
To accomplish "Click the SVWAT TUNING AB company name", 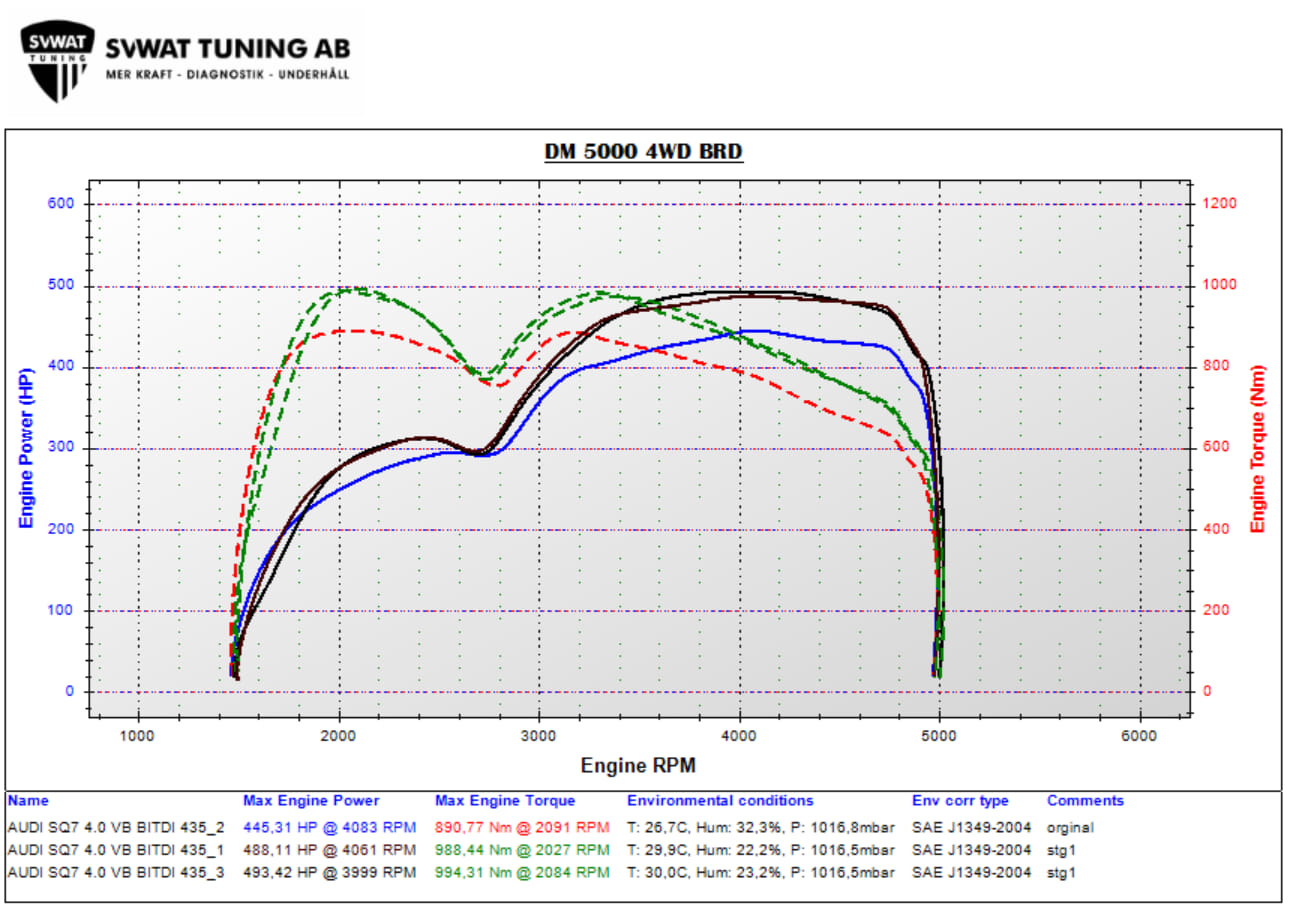I will click(x=227, y=49).
